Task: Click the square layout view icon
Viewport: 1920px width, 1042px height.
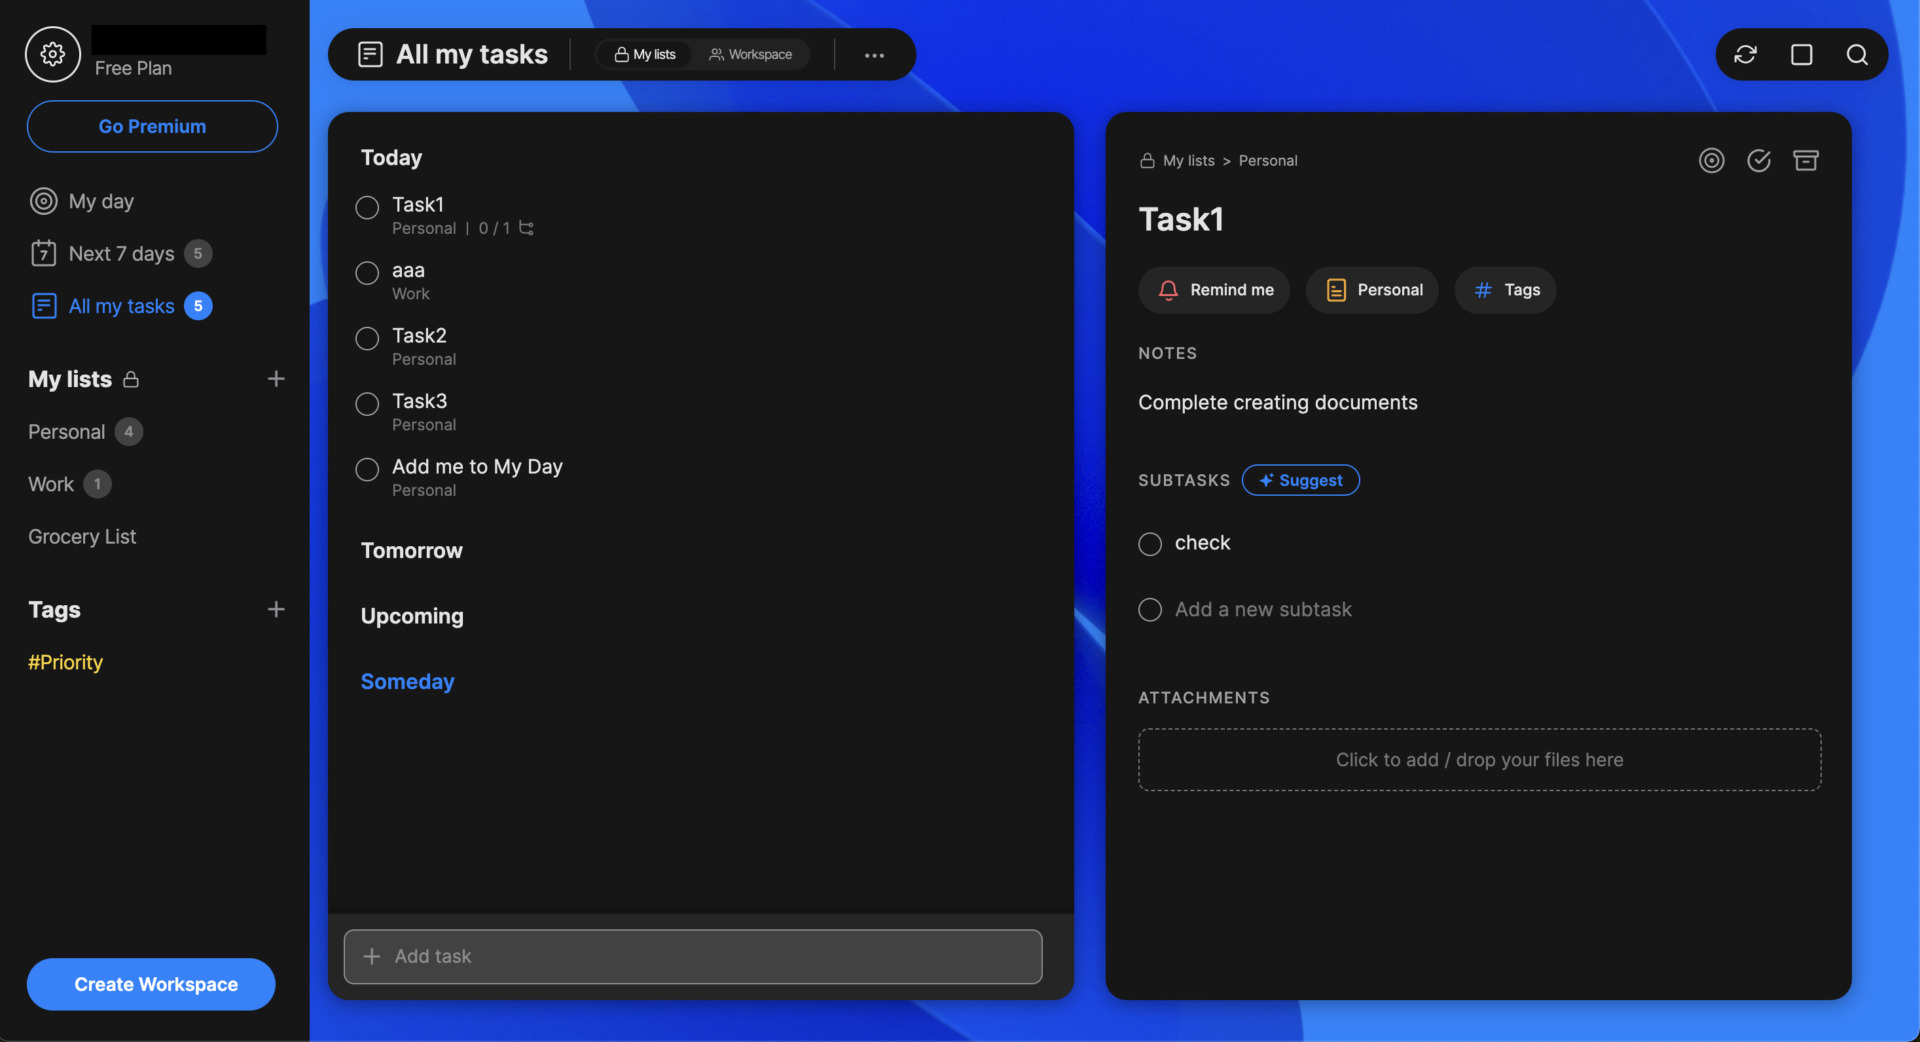Action: click(x=1801, y=55)
